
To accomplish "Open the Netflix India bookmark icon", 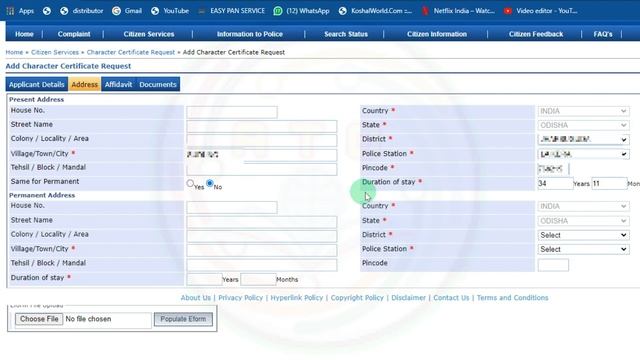I will click(425, 11).
